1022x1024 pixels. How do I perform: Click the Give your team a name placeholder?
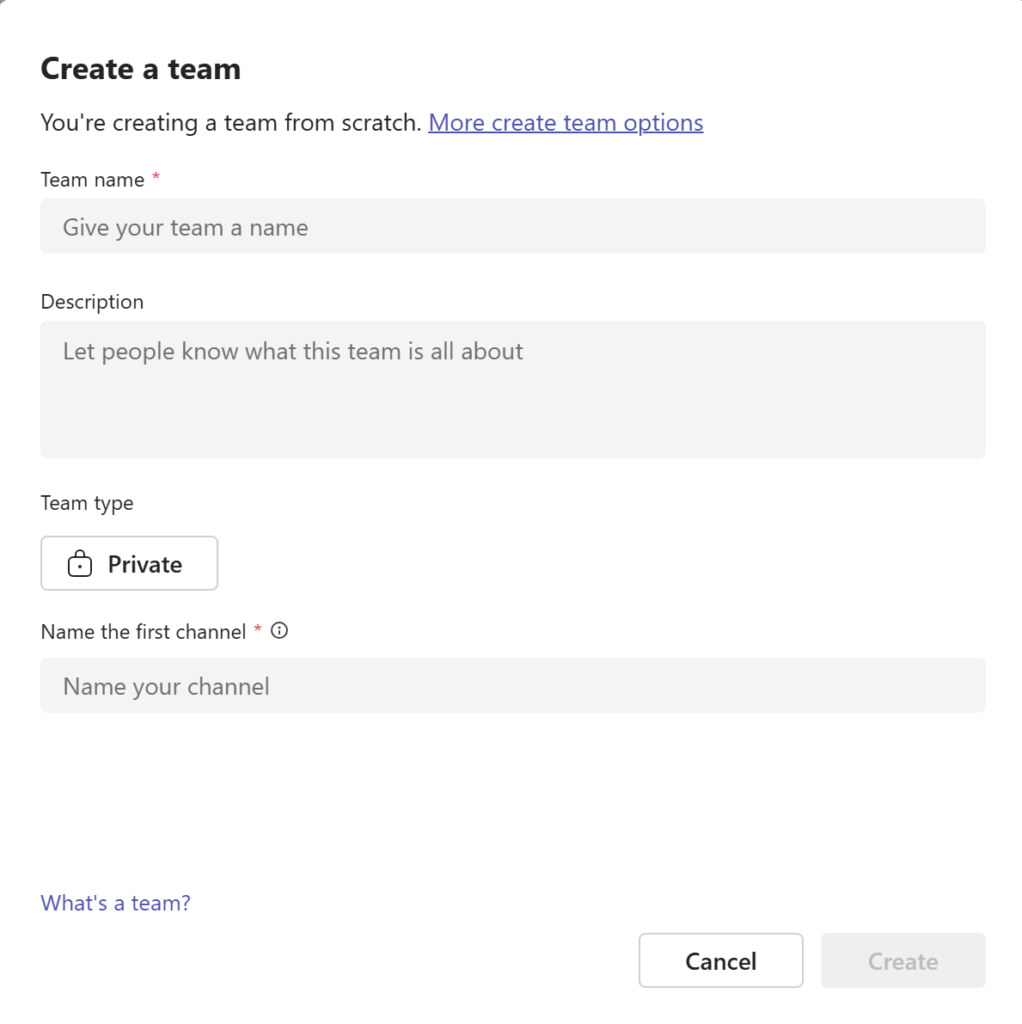tap(185, 228)
